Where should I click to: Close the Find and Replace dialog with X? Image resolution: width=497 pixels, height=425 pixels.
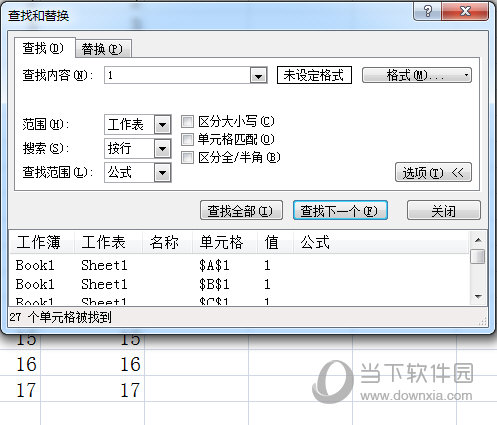[465, 11]
